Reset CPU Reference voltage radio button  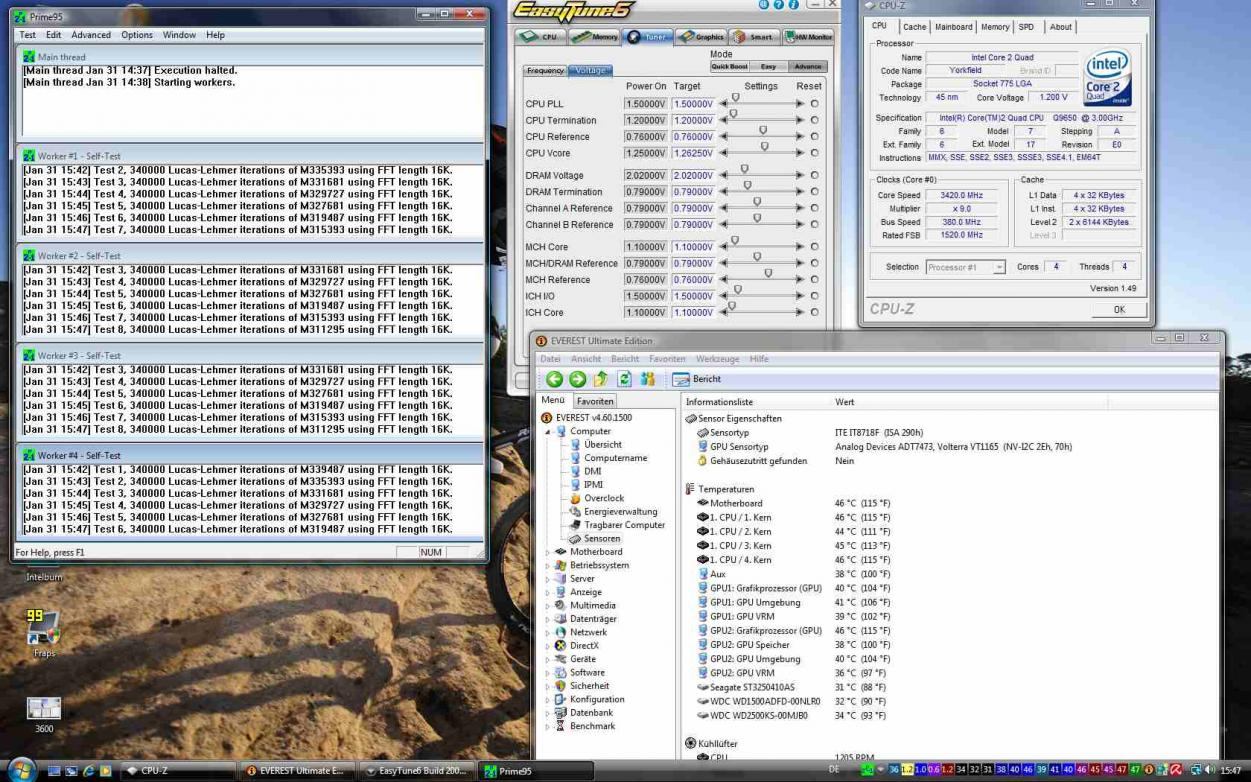pos(814,137)
